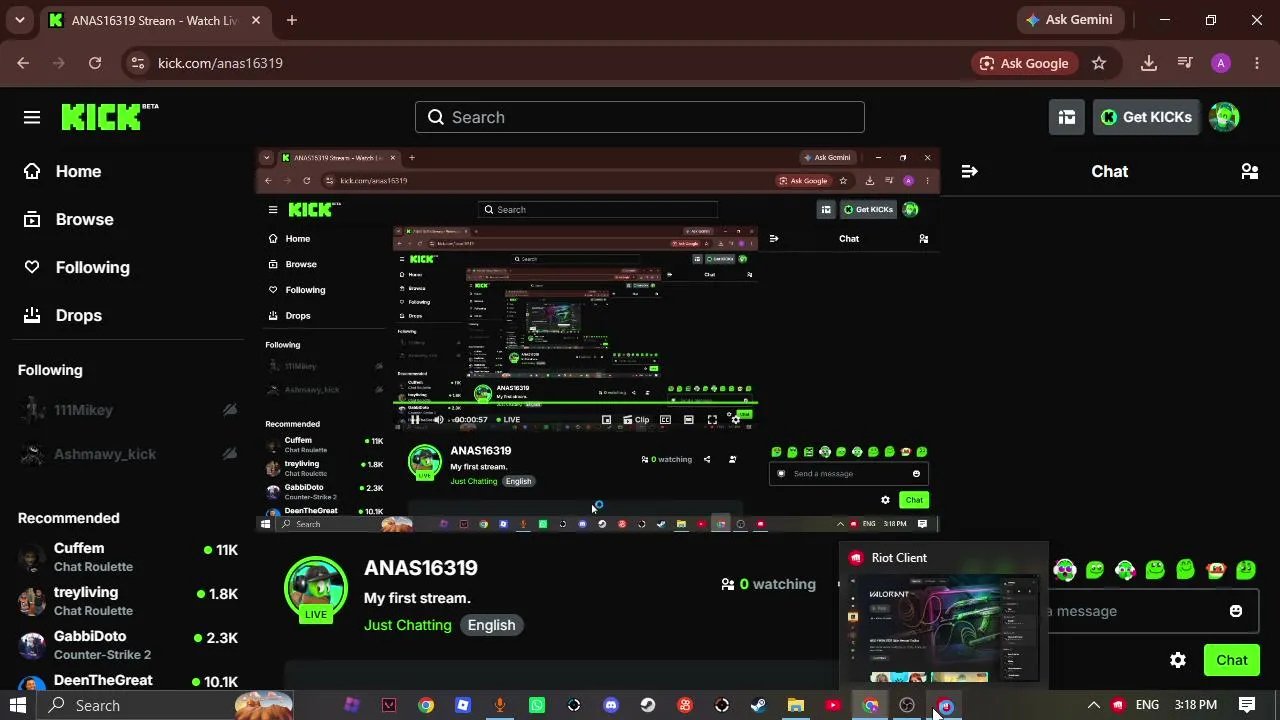Screen dimensions: 1280x720
Task: Open DeenTheGreat's recommended channel
Action: point(128,681)
